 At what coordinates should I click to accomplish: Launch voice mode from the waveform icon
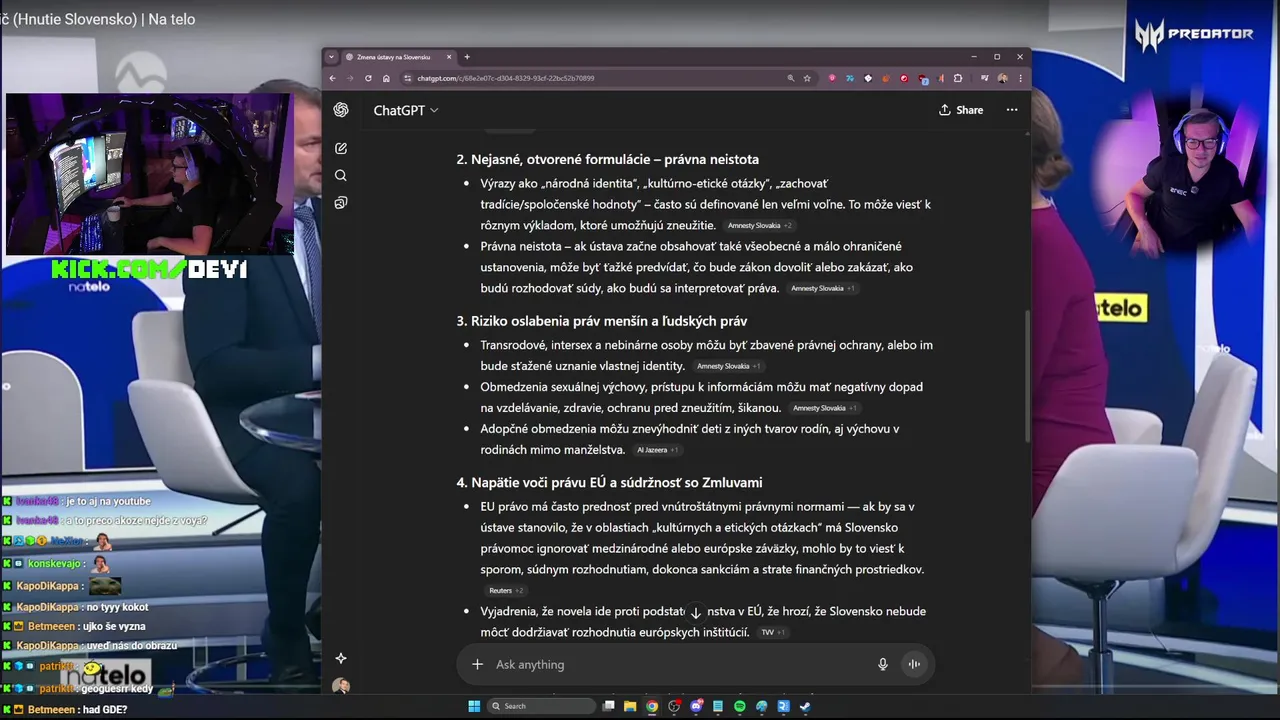tap(913, 664)
